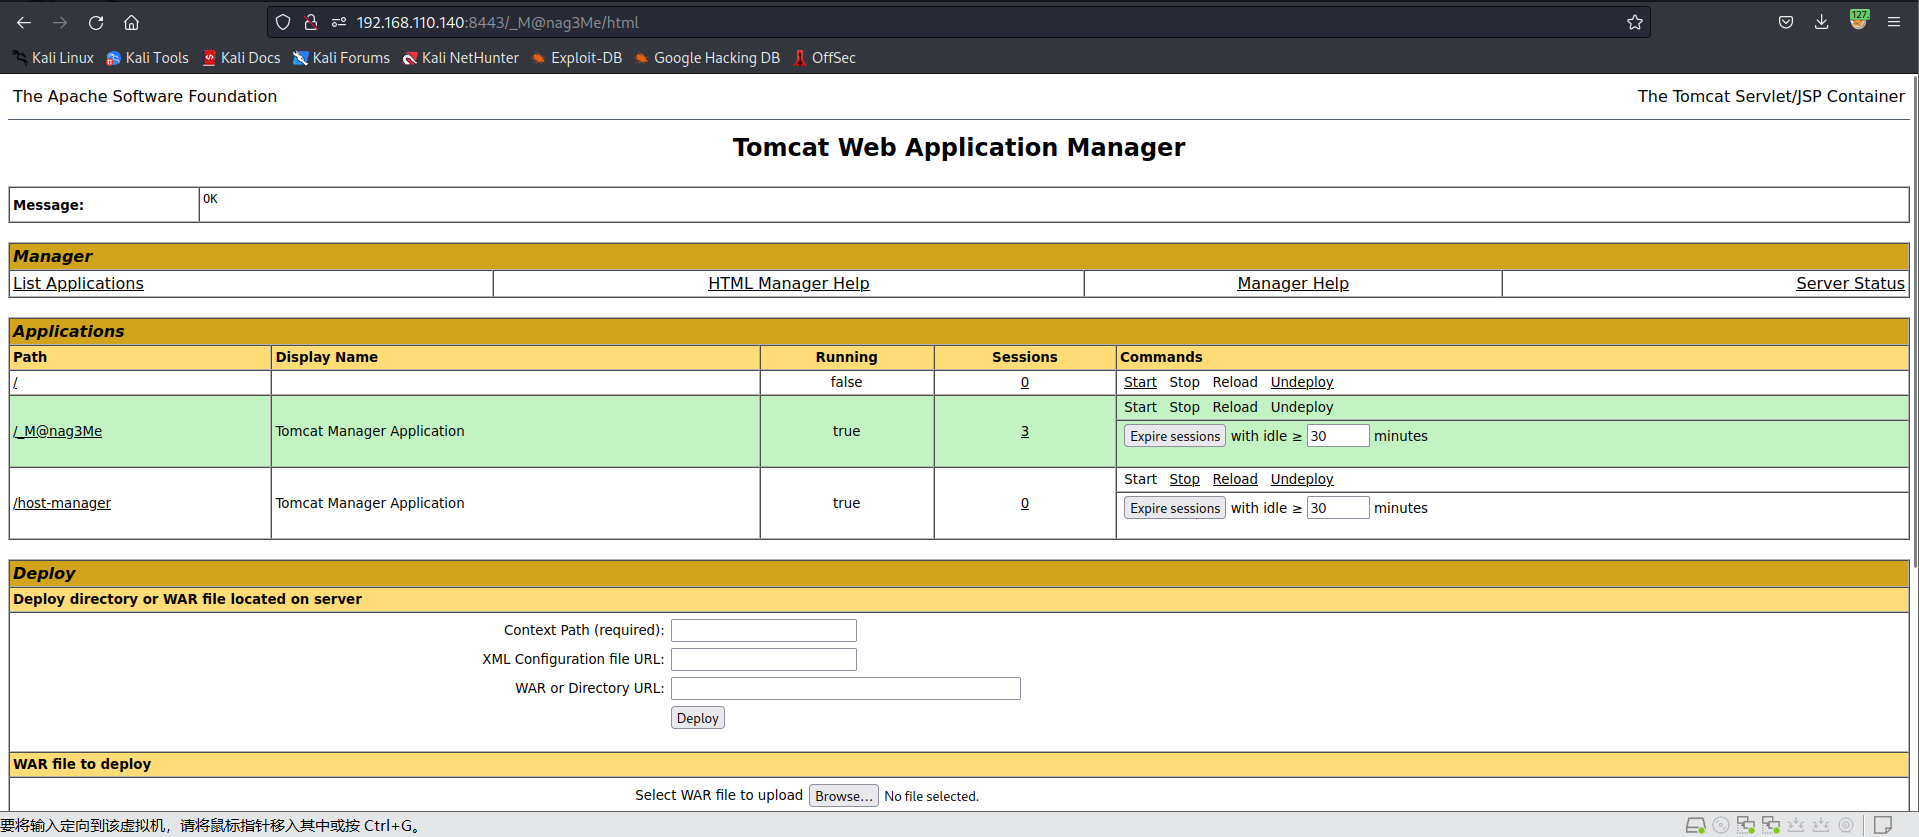Focus the XML Configuration file URL field
The image size is (1919, 837).
click(x=764, y=659)
